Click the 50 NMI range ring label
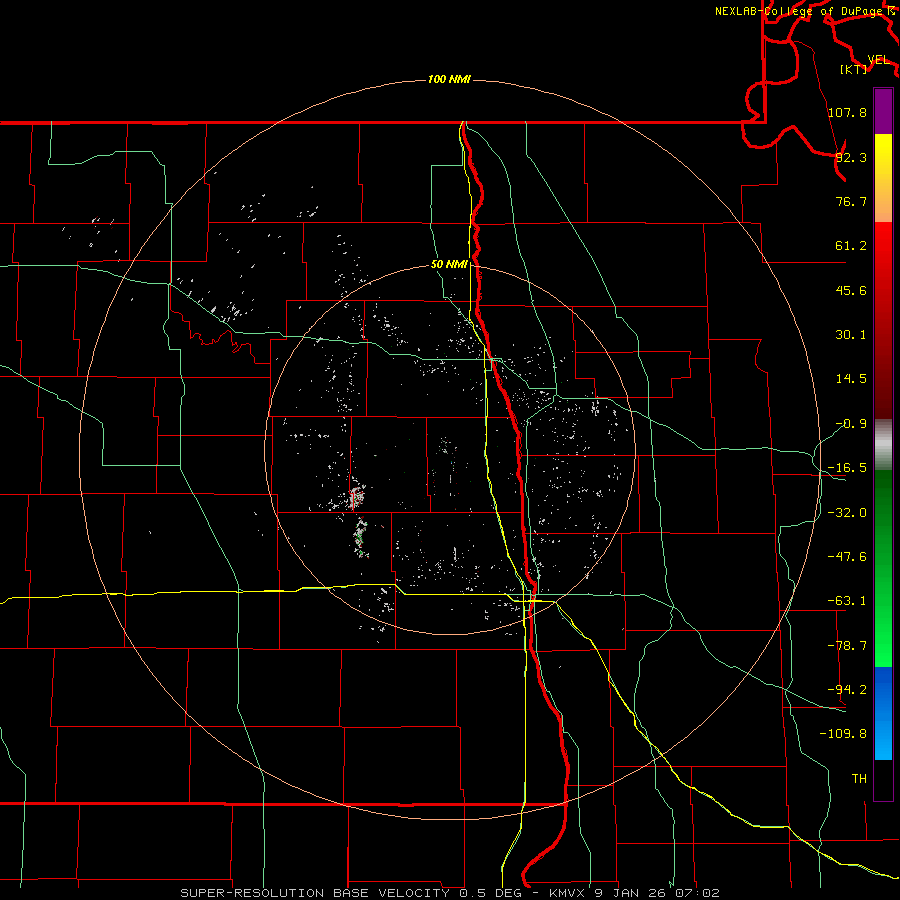900x900 pixels. point(449,265)
